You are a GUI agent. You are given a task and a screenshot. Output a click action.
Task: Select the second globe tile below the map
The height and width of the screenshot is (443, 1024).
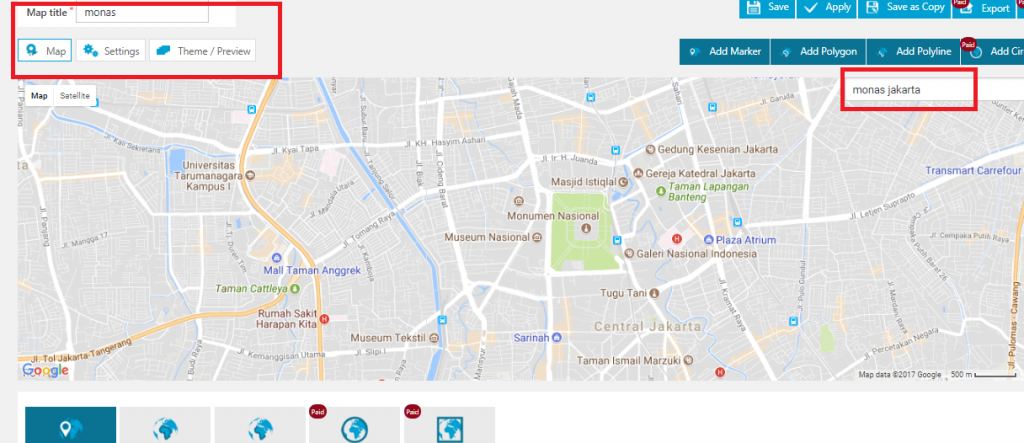[165, 425]
